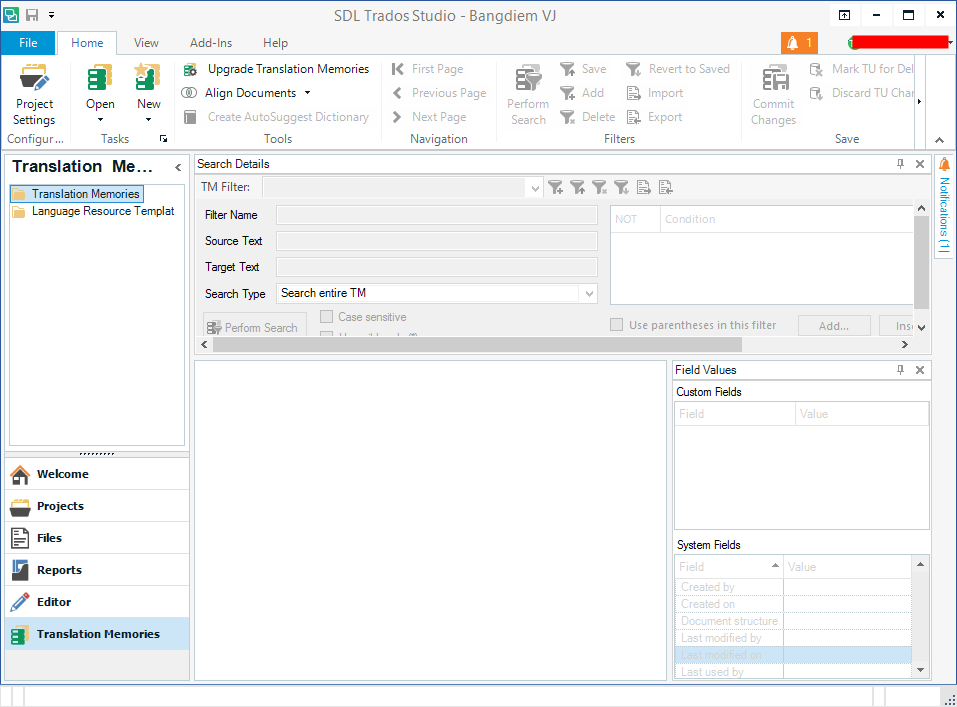The width and height of the screenshot is (957, 707).
Task: Click Create AutoSuggest Dictionary
Action: click(276, 117)
